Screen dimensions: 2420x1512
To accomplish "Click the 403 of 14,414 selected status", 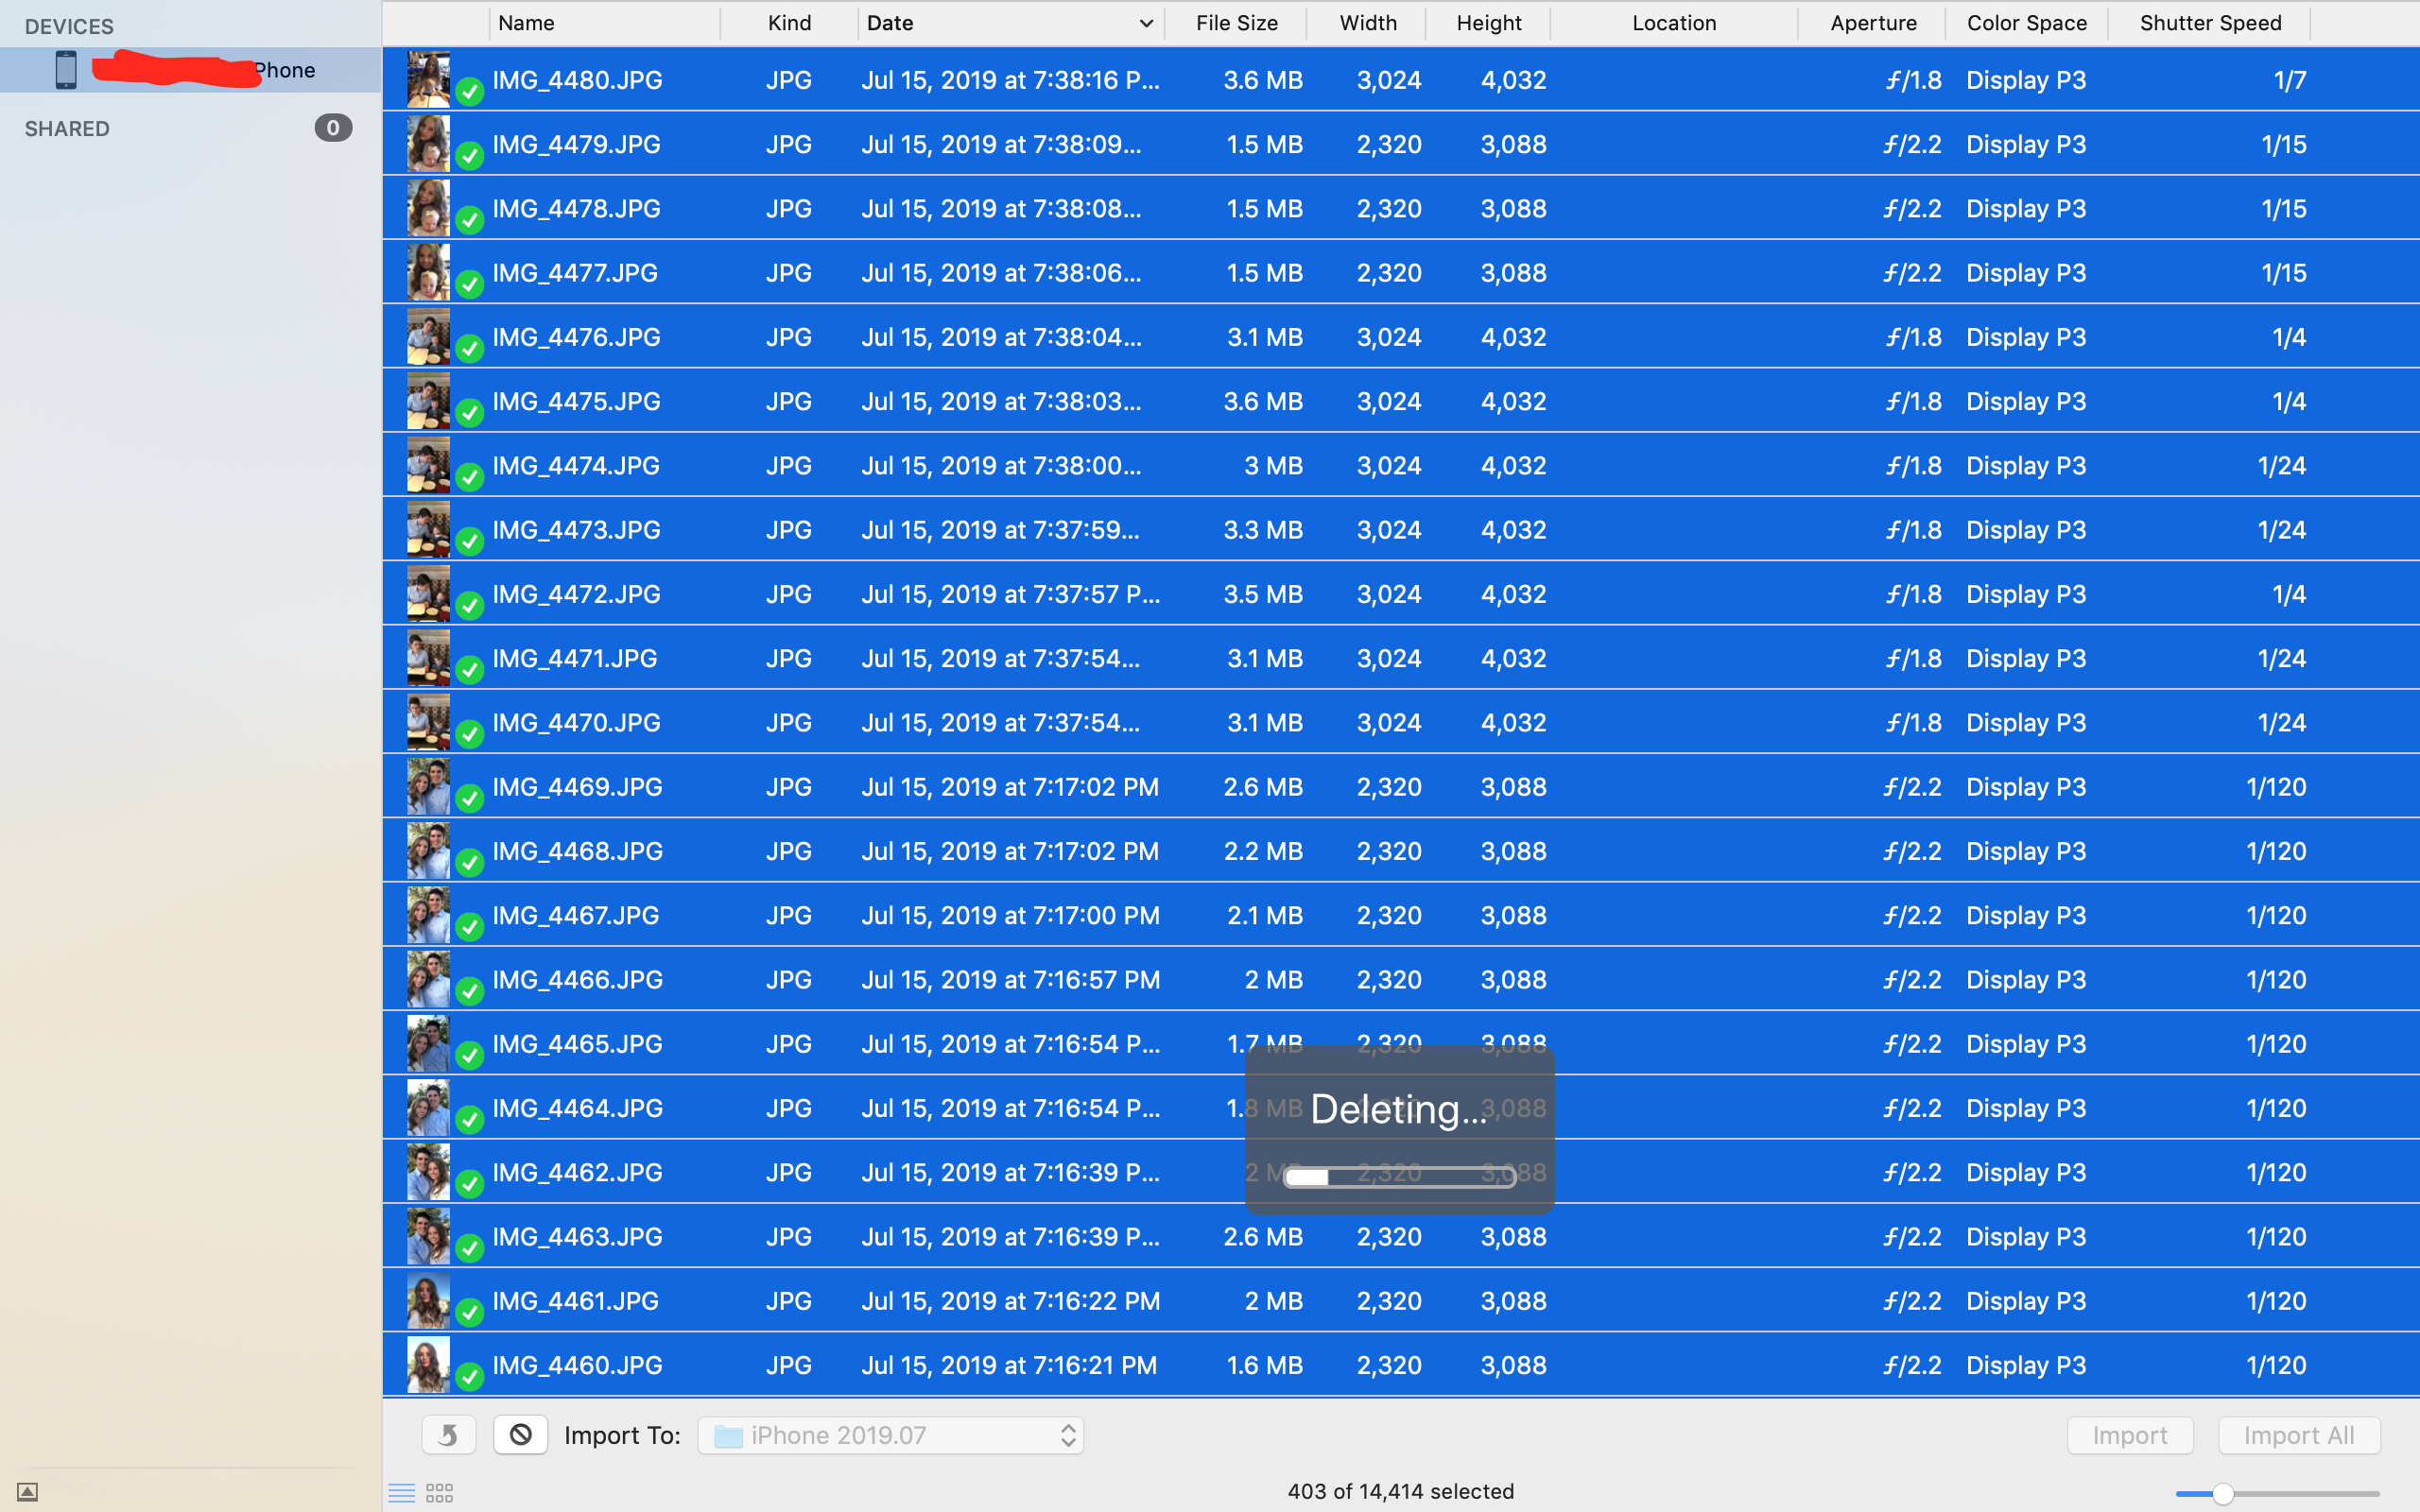I will pos(1400,1491).
